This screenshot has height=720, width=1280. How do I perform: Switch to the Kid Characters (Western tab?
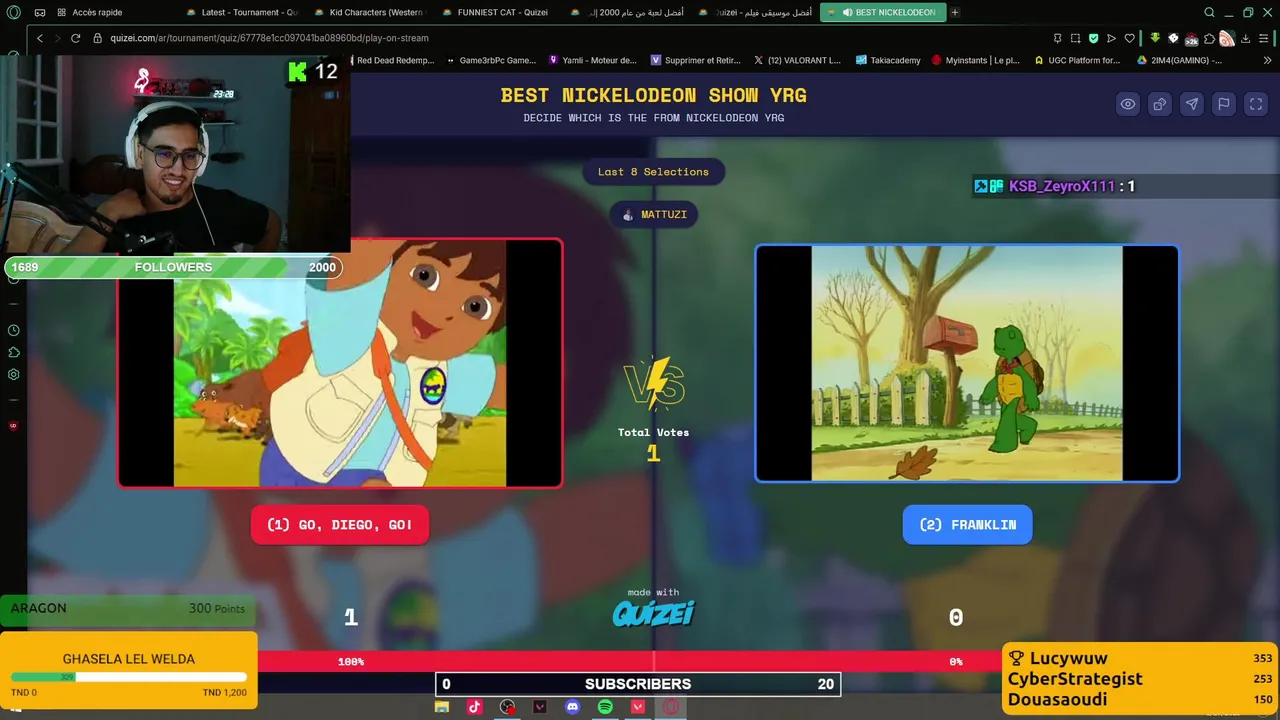[369, 13]
